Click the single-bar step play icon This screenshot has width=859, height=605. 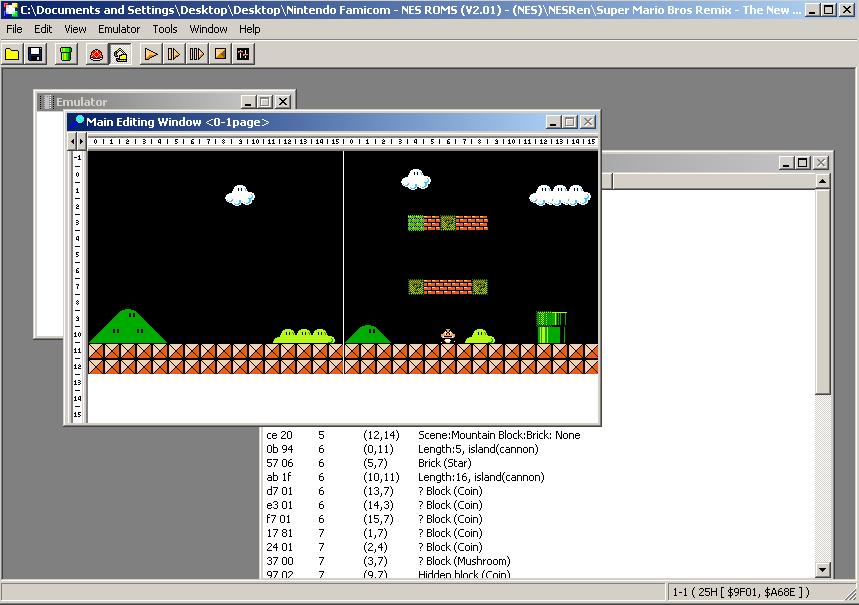tap(174, 54)
